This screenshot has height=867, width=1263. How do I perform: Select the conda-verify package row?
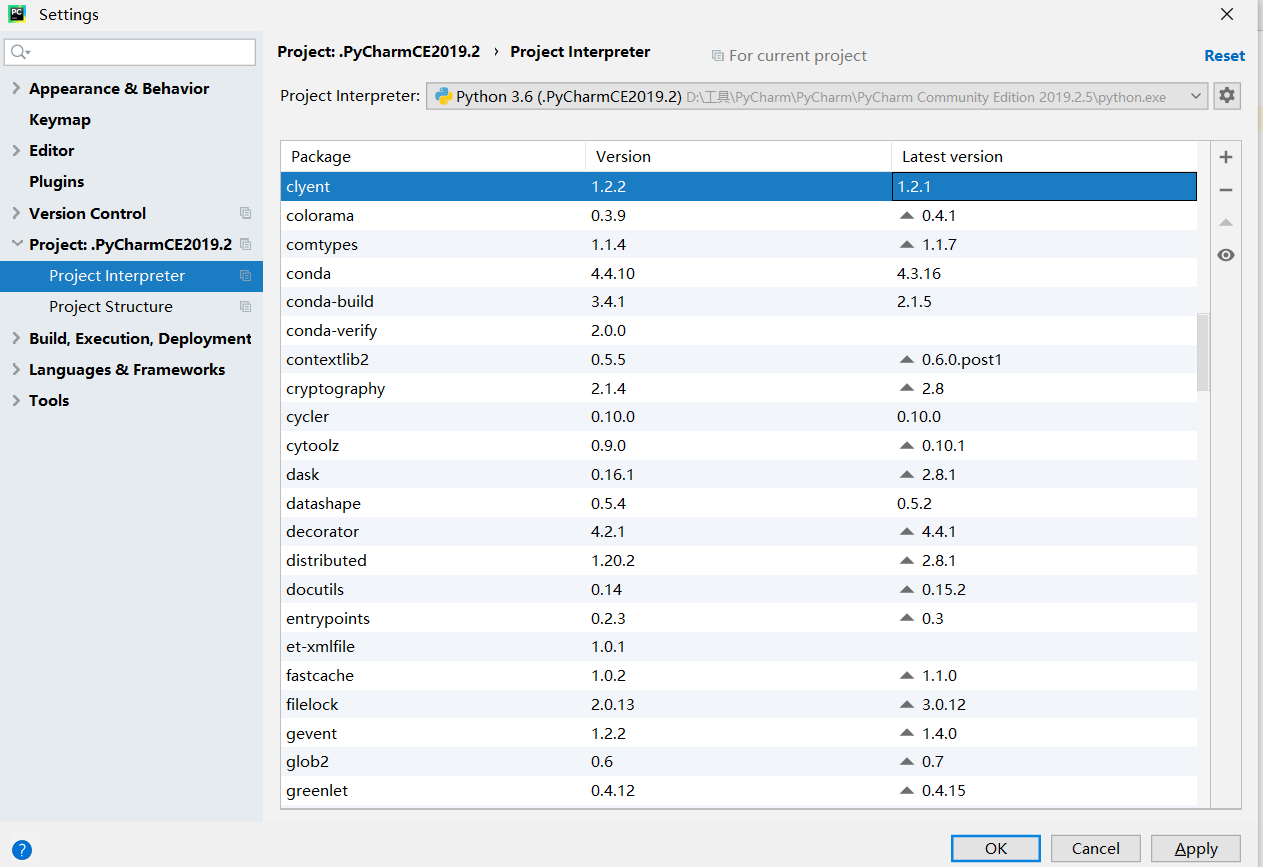(738, 331)
